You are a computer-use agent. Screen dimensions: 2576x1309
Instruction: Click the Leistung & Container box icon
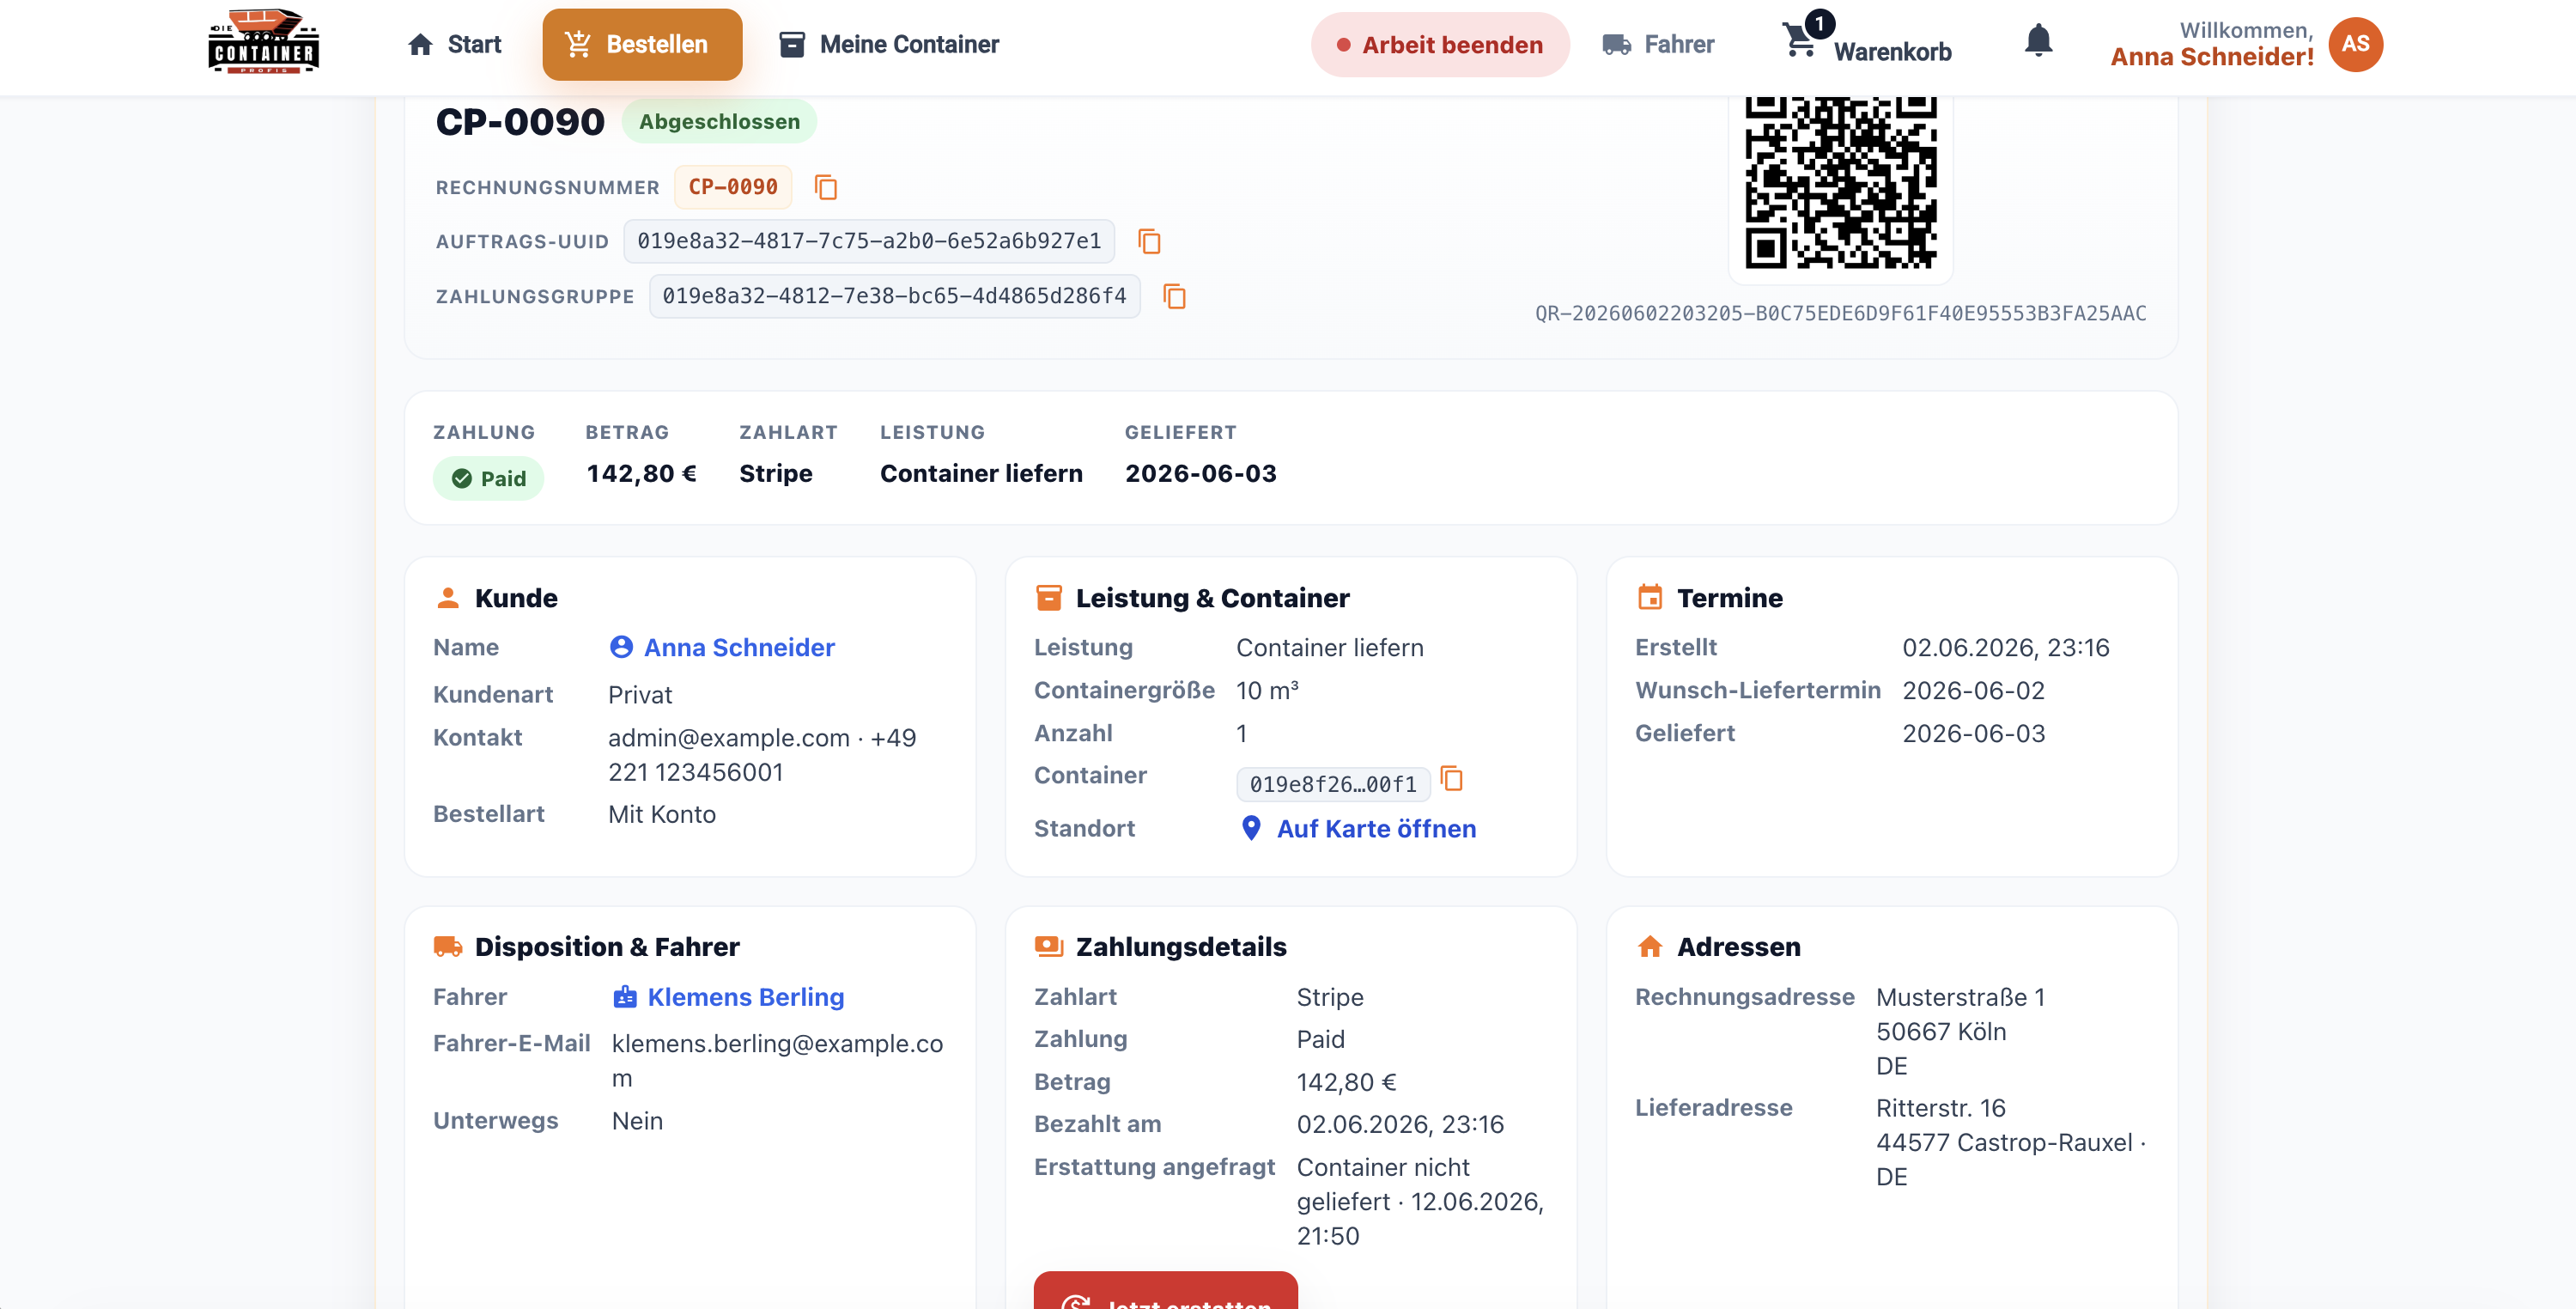[1049, 598]
